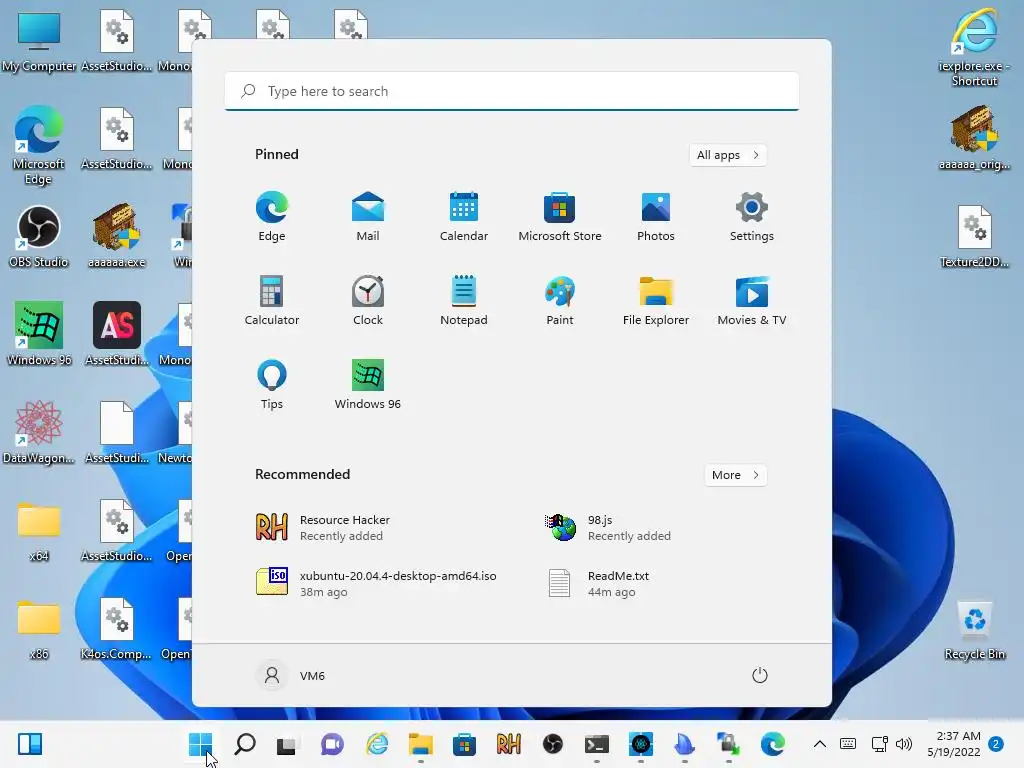Select the Microsoft Edge desktop shortcut
Image resolution: width=1024 pixels, height=768 pixels.
tap(39, 145)
